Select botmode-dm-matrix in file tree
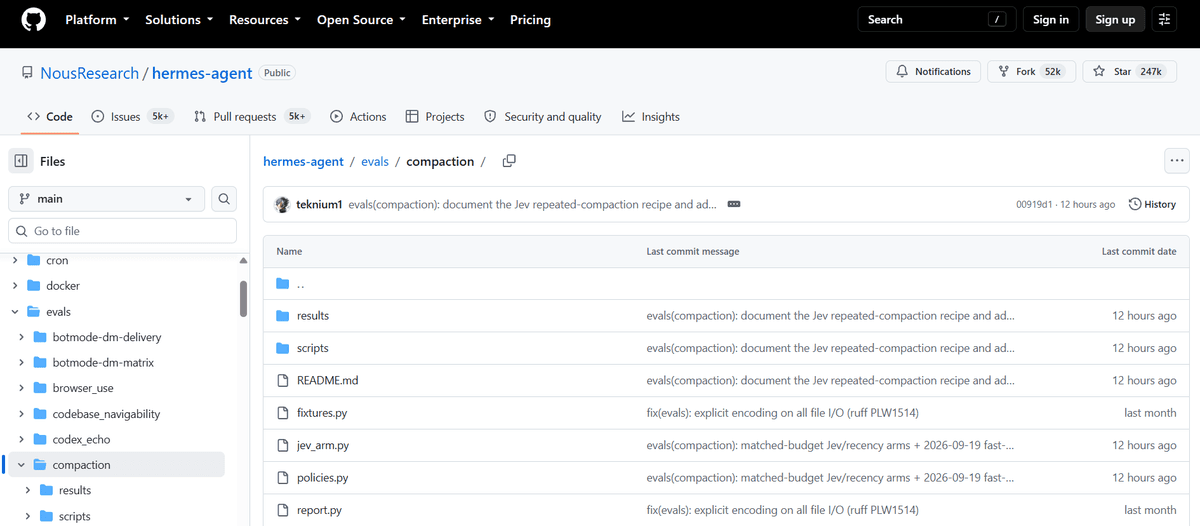This screenshot has height=526, width=1200. (x=103, y=363)
